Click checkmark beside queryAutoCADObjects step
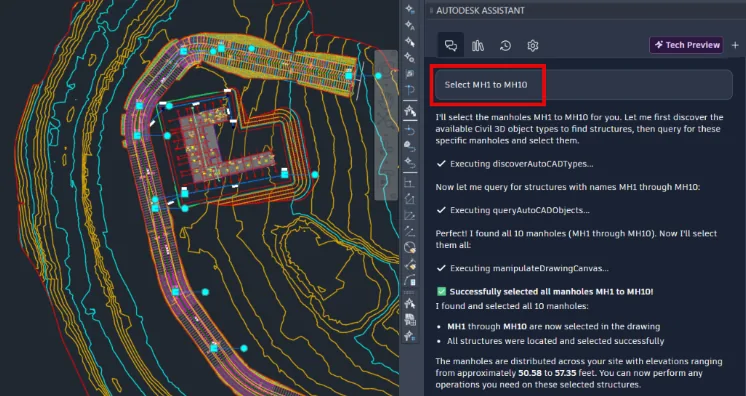Image resolution: width=746 pixels, height=396 pixels. click(441, 210)
